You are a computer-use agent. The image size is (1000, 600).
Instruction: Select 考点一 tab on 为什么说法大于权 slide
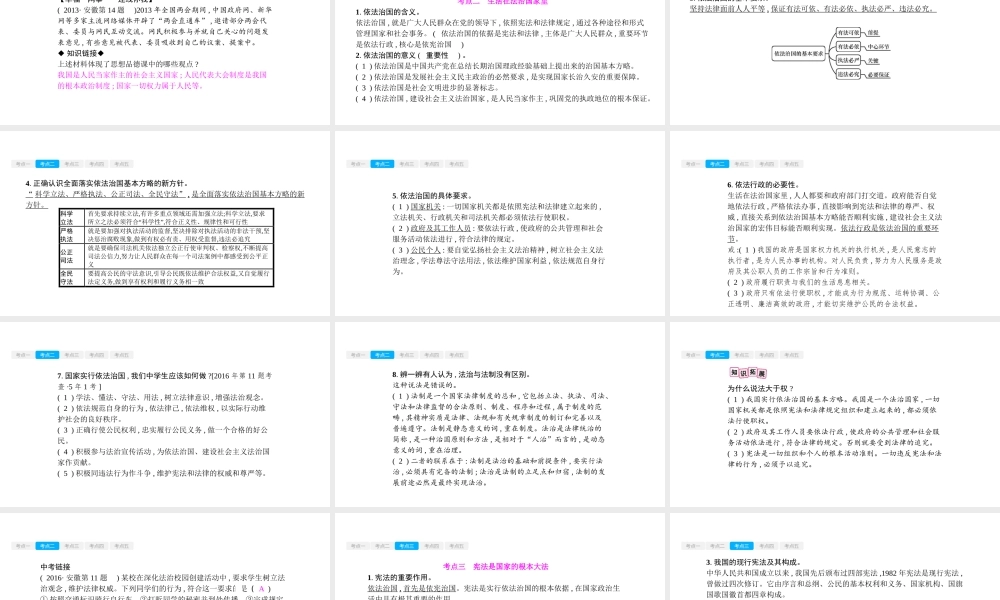[x=692, y=355]
